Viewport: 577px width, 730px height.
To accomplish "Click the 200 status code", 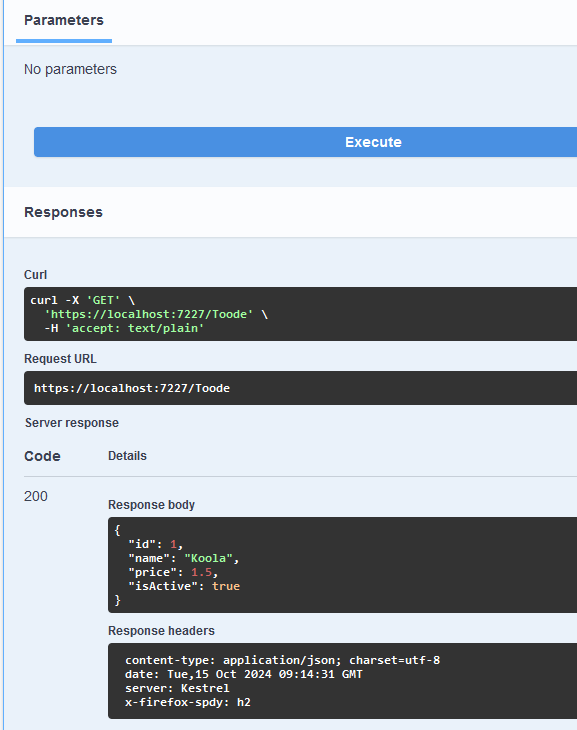I will (x=36, y=496).
